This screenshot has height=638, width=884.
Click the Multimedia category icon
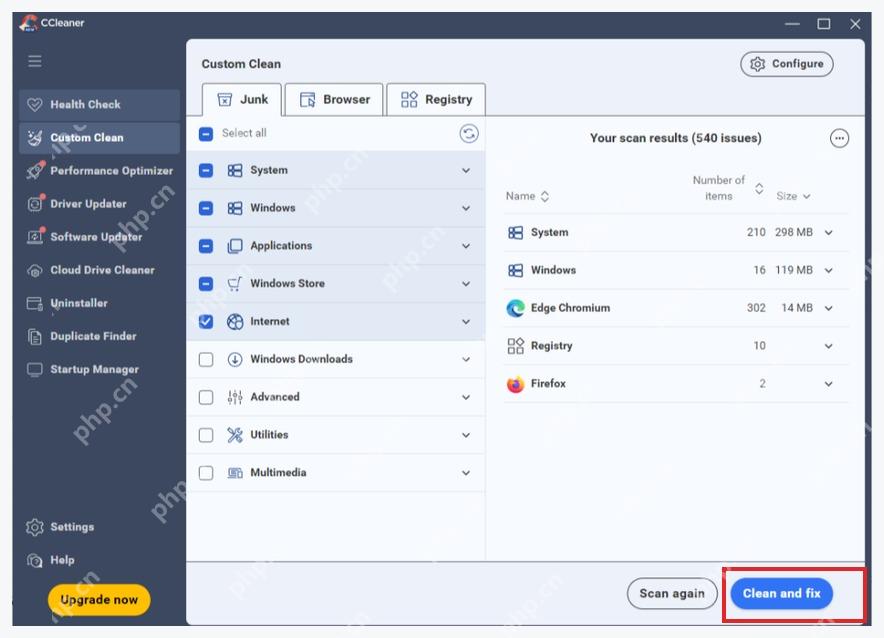[x=235, y=473]
